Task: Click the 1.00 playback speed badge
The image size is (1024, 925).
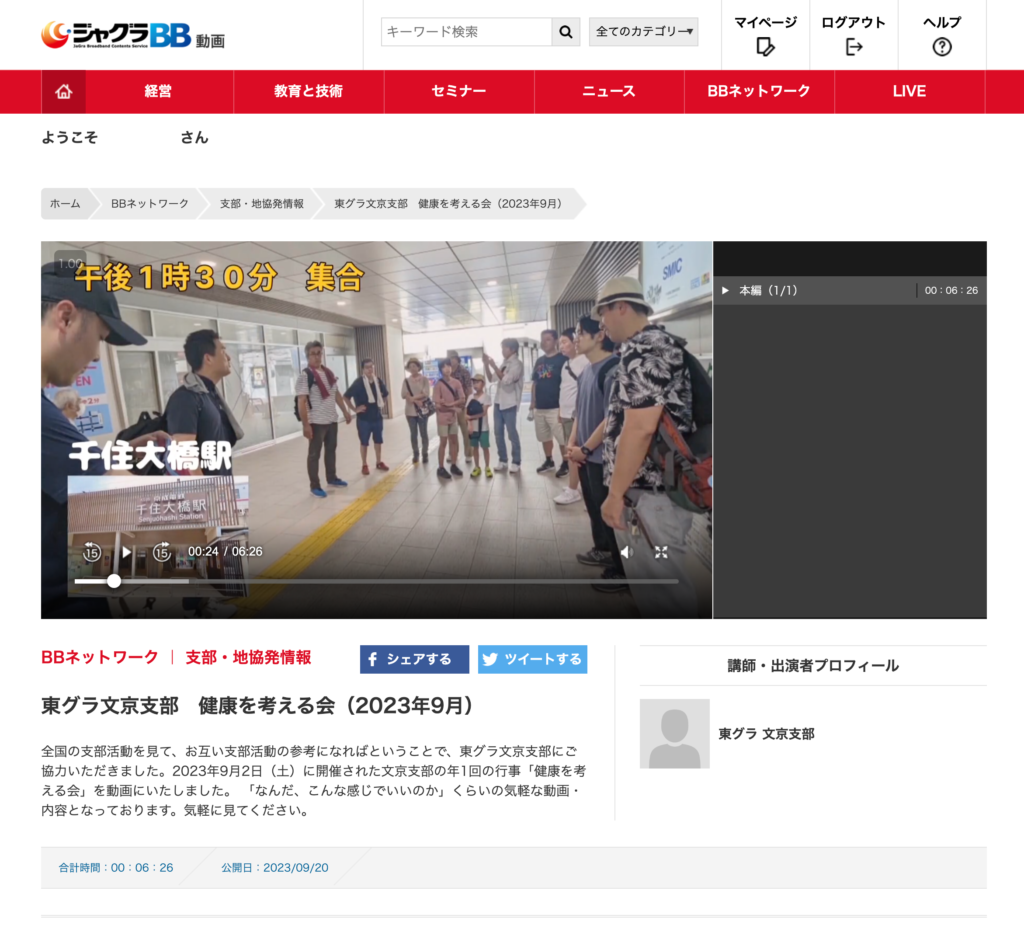Action: (x=70, y=263)
